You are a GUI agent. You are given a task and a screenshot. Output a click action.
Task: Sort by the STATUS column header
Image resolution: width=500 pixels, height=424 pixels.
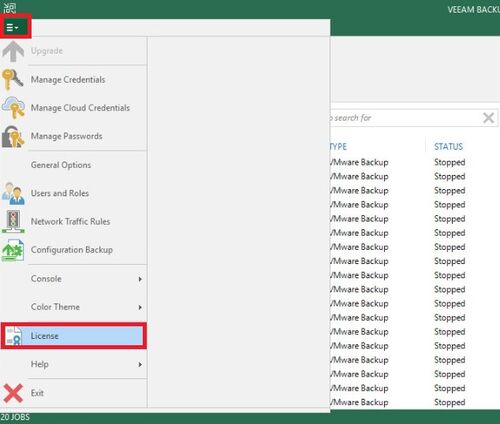pos(448,147)
